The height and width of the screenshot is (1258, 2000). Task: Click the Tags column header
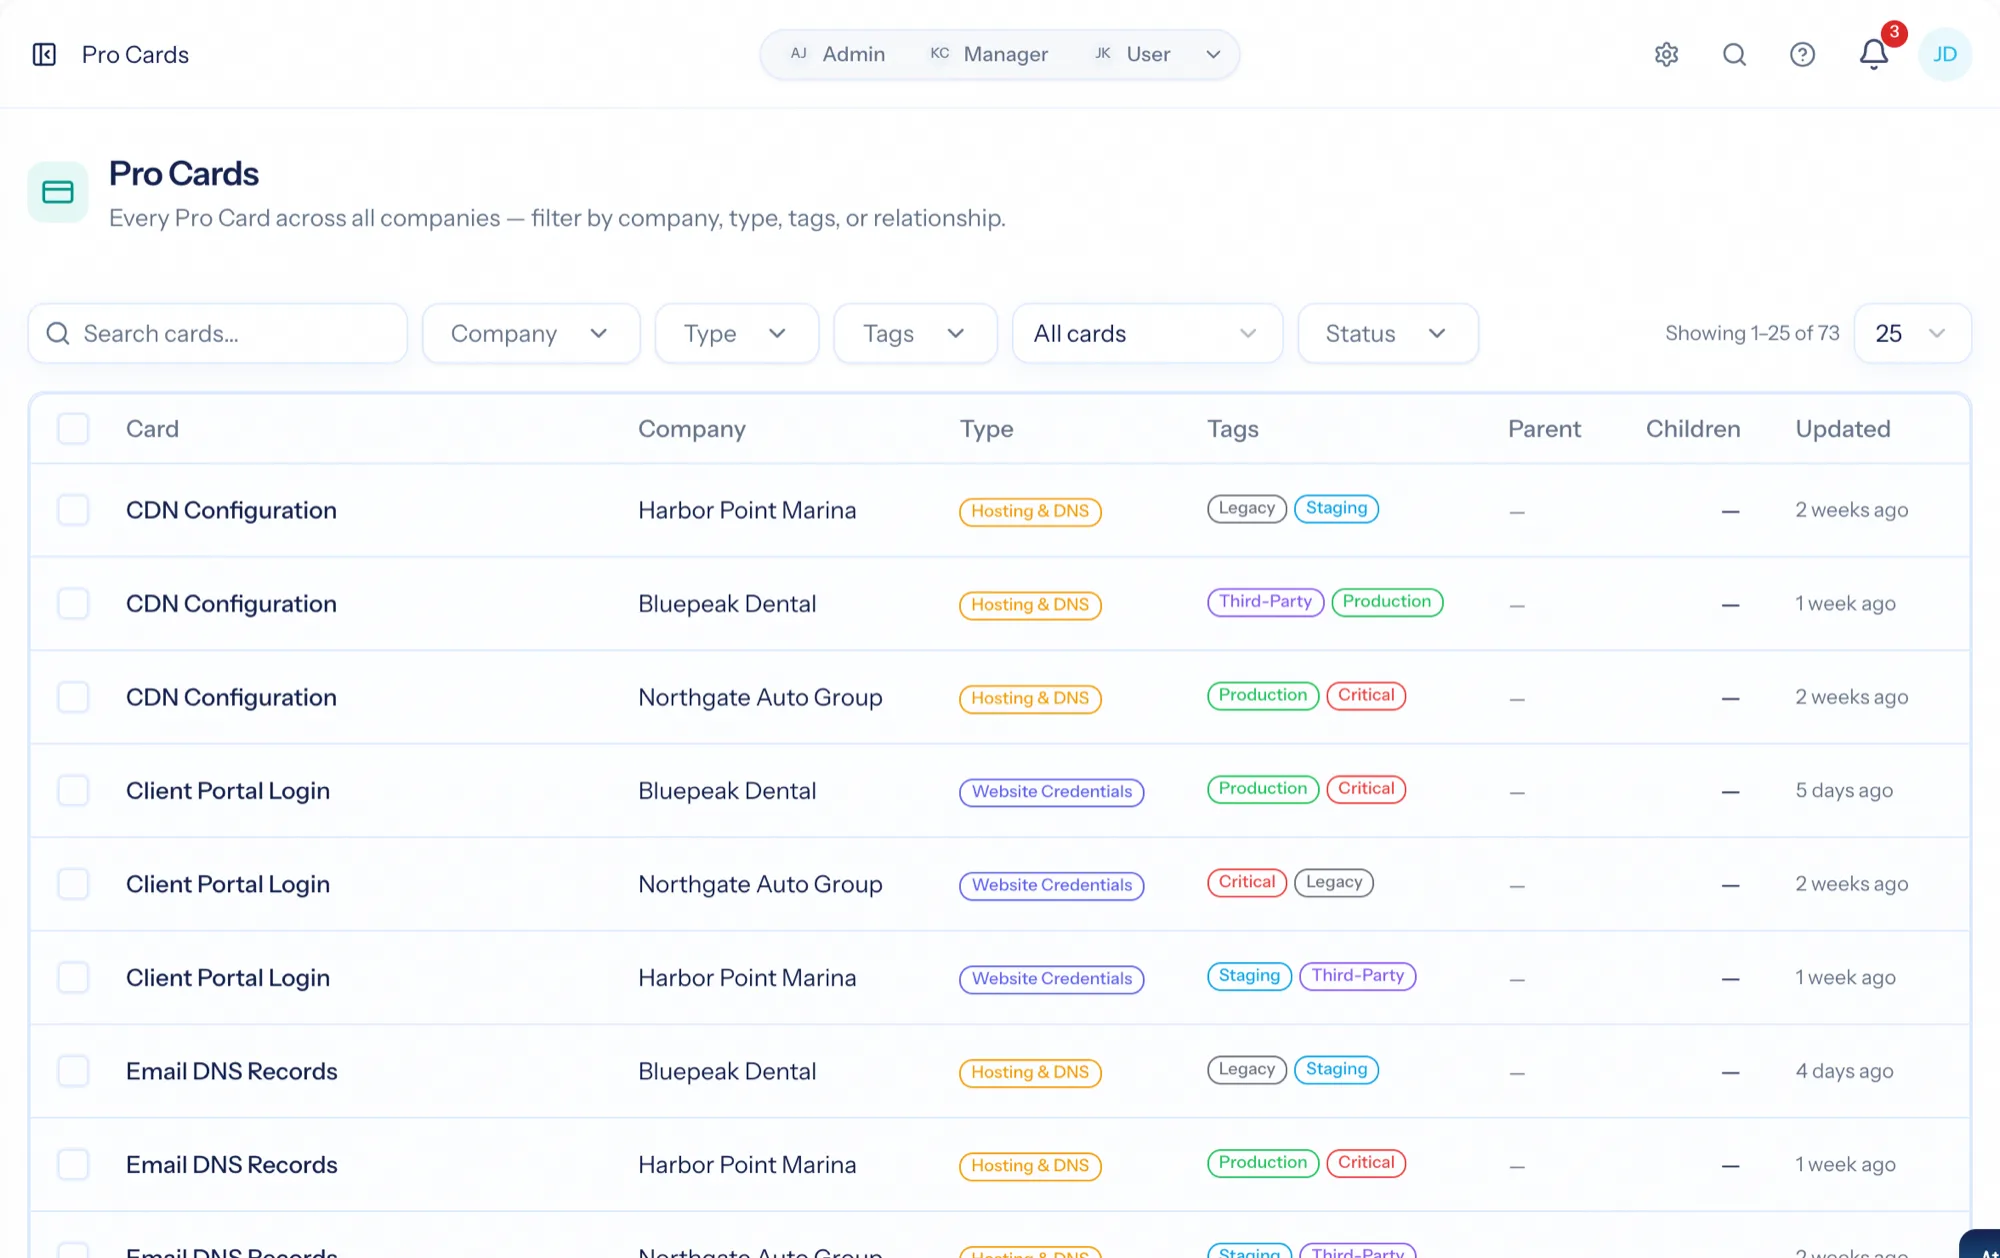pos(1232,429)
